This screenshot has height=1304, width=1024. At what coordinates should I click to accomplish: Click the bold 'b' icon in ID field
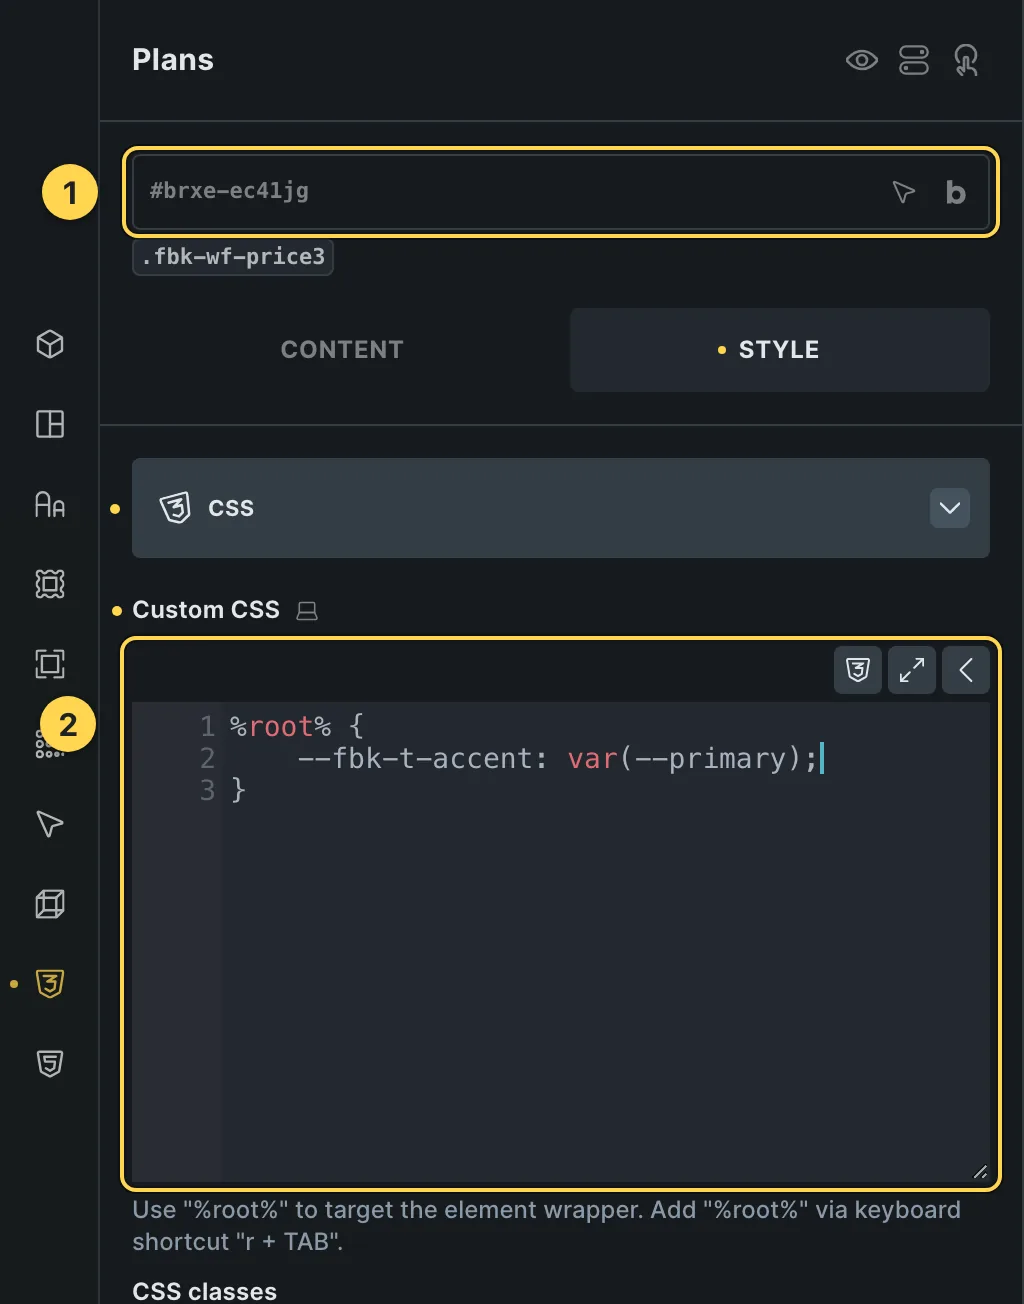point(956,192)
